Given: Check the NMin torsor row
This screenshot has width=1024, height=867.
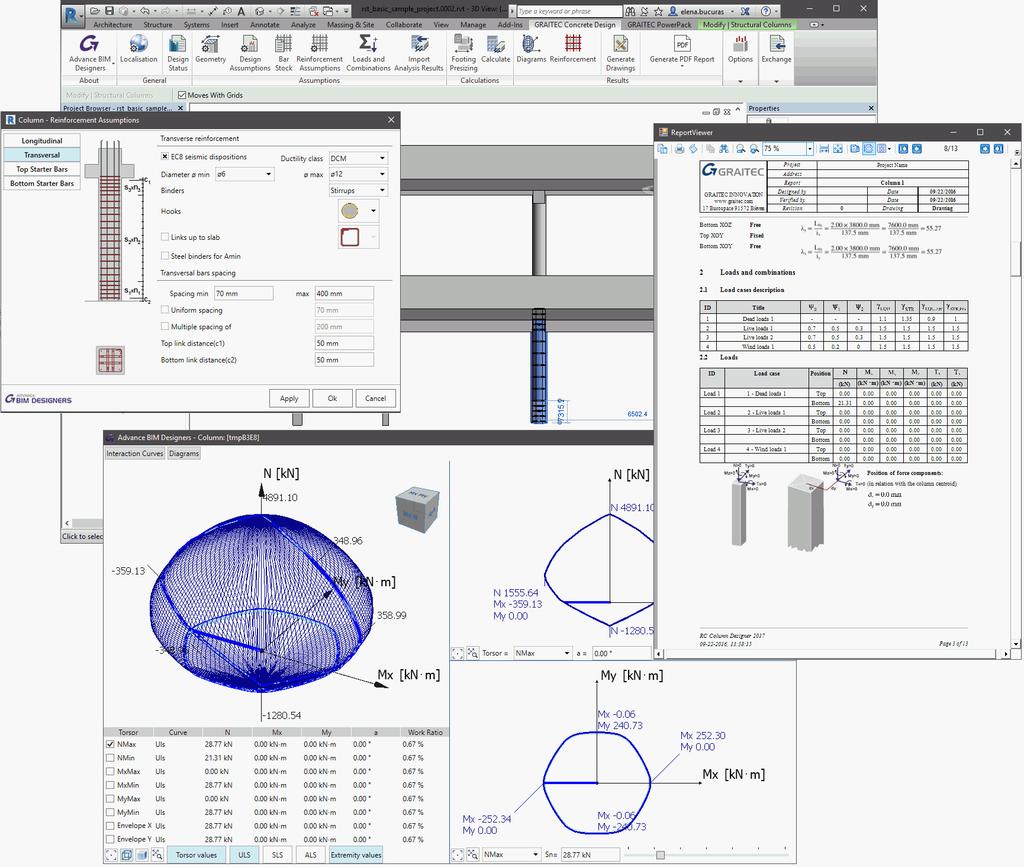Looking at the screenshot, I should click(x=110, y=758).
